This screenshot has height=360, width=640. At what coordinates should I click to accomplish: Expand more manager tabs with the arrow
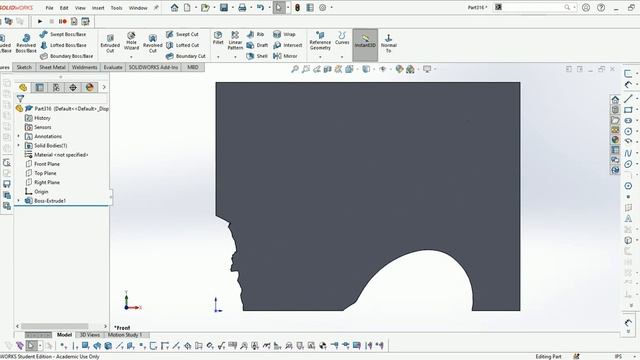[104, 87]
